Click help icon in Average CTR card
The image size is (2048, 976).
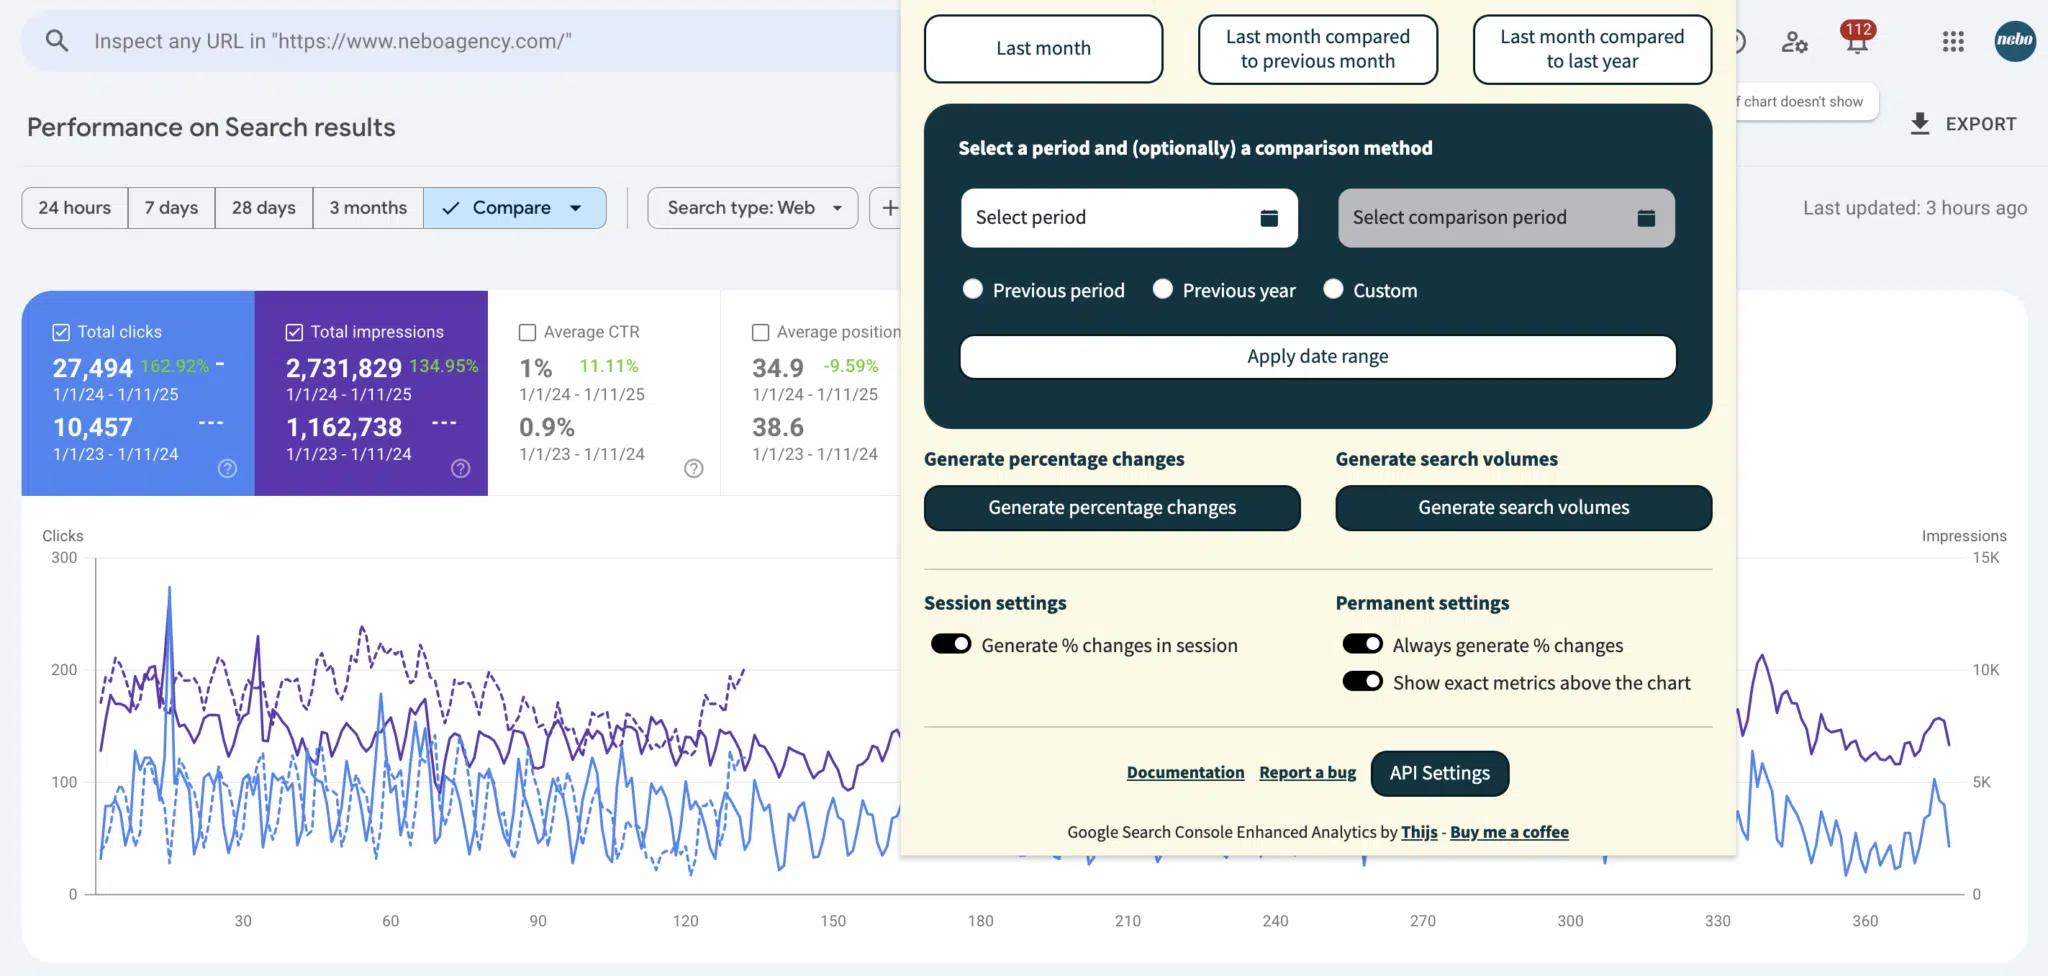pos(694,469)
